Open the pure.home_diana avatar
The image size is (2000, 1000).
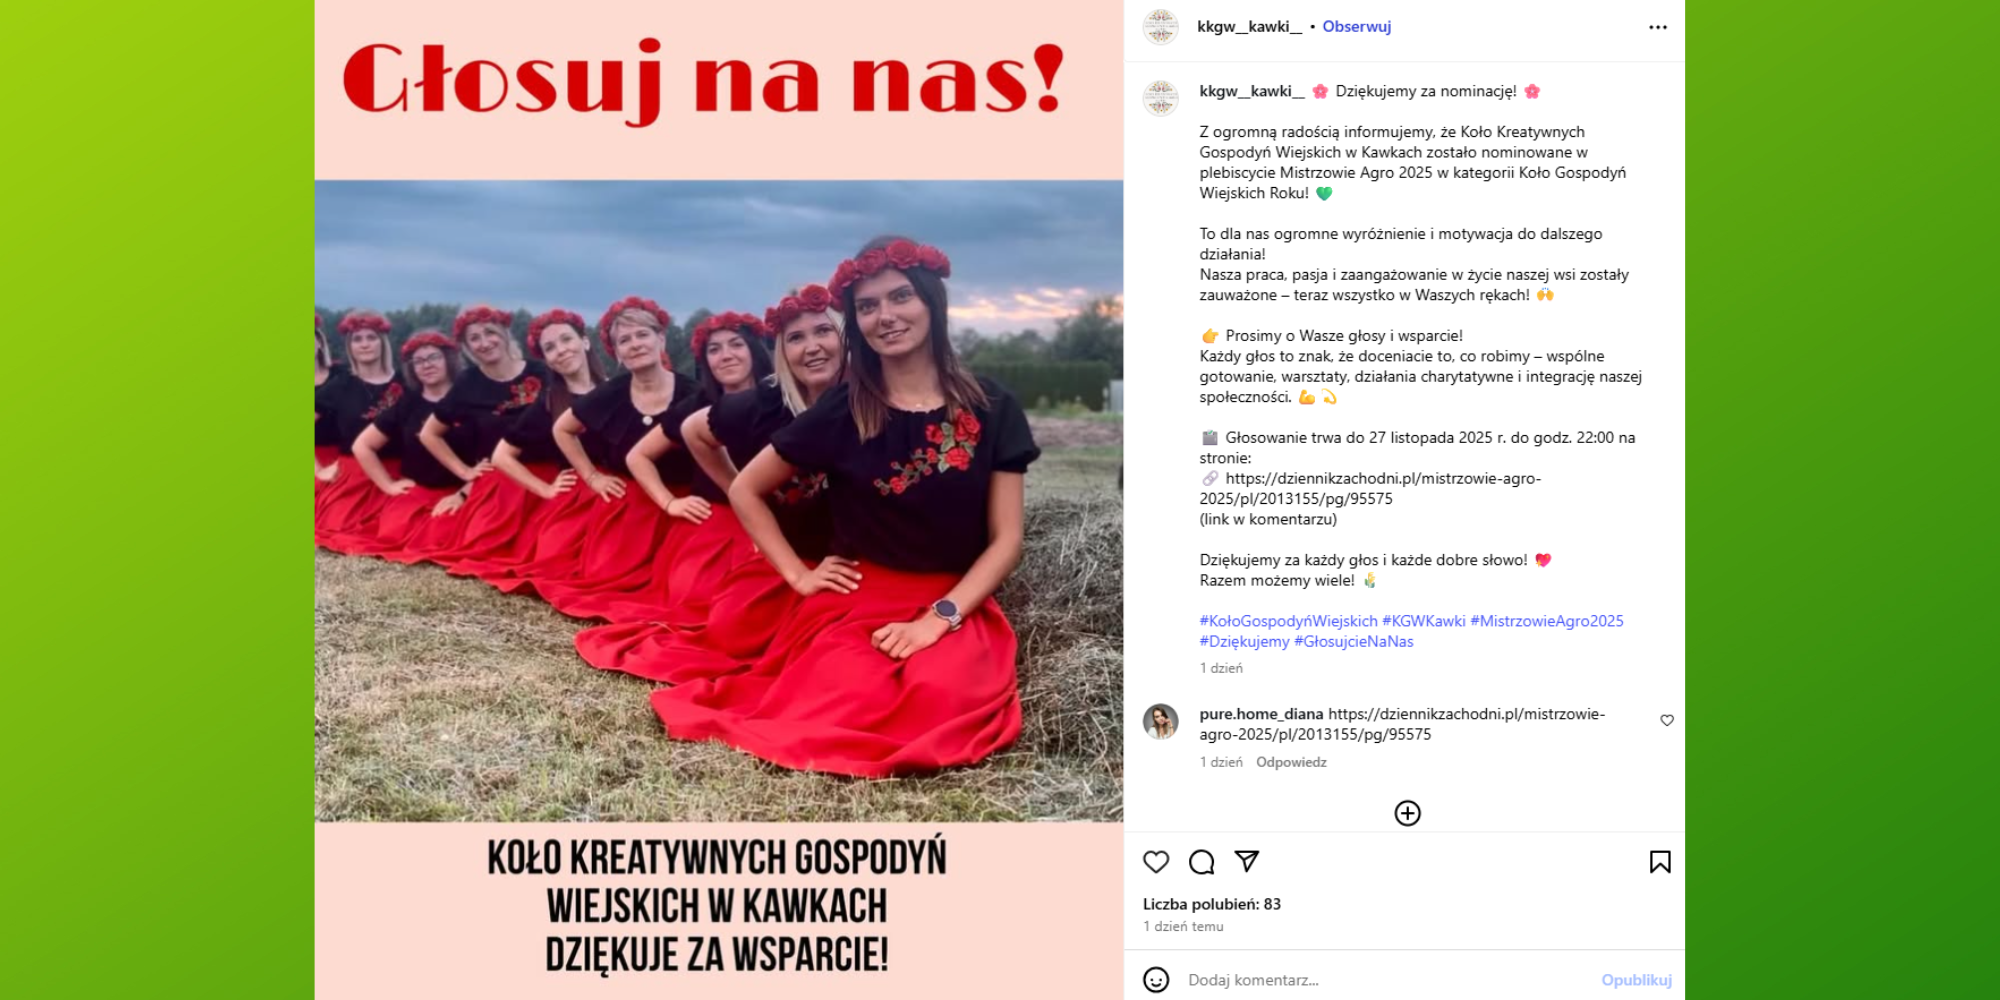point(1161,721)
